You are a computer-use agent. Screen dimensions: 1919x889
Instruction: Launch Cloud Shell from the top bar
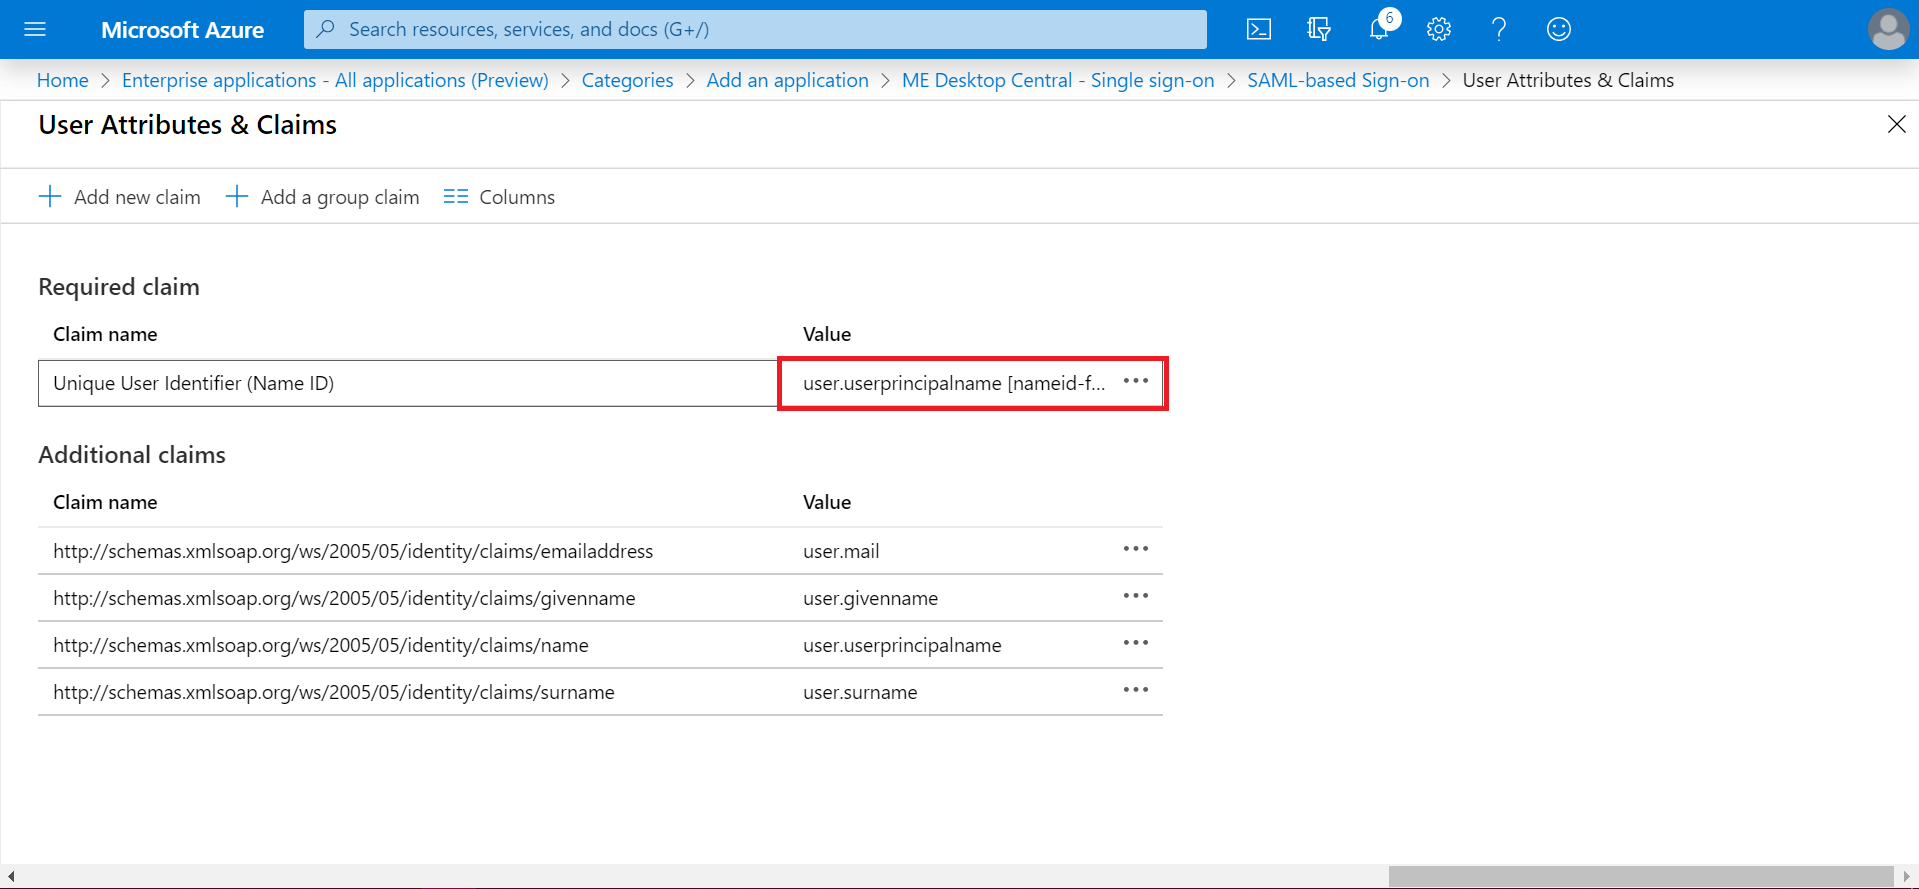(x=1259, y=29)
